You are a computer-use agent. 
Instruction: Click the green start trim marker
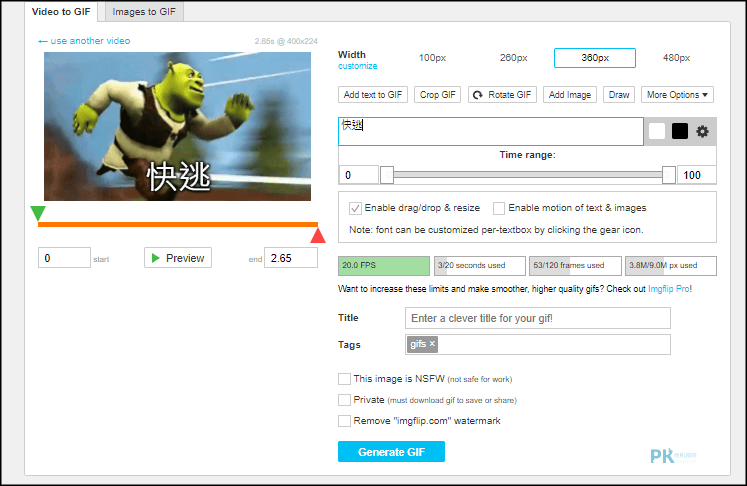coord(38,213)
